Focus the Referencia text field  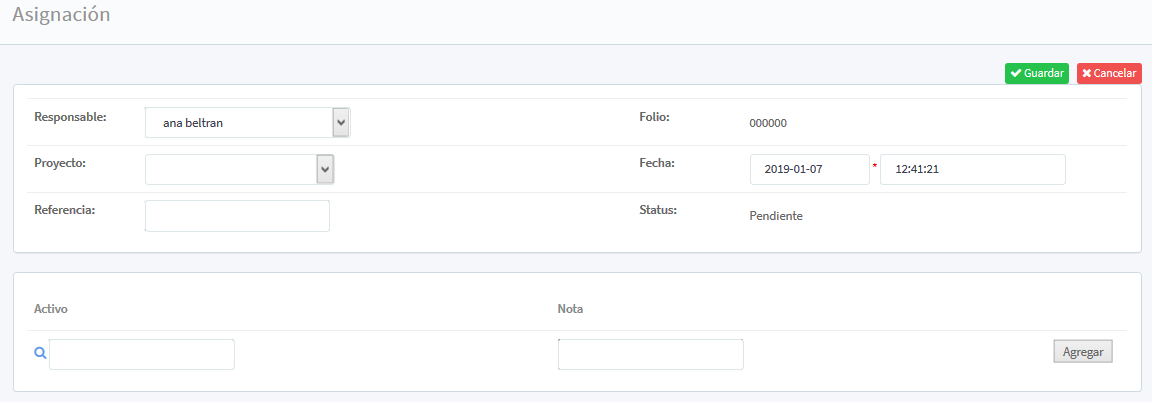coord(237,216)
